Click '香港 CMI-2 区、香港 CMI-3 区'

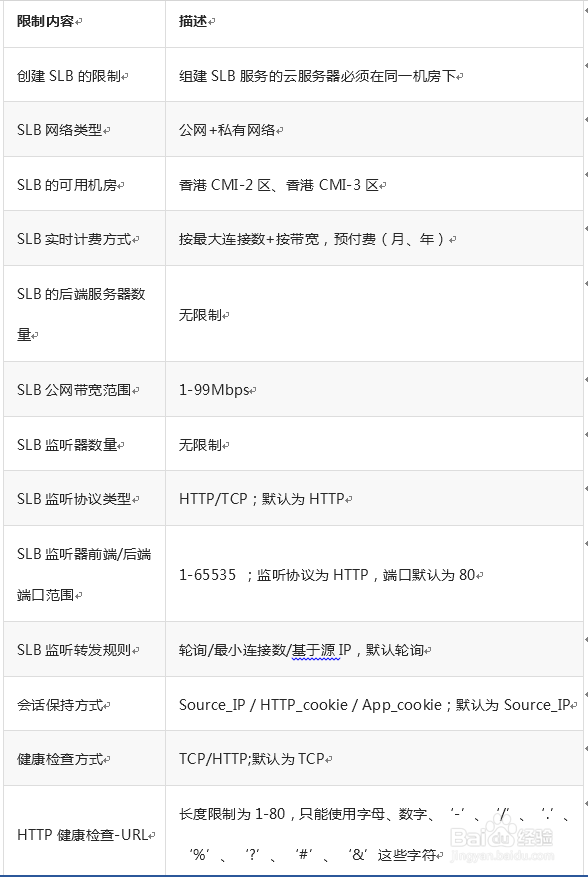(279, 185)
